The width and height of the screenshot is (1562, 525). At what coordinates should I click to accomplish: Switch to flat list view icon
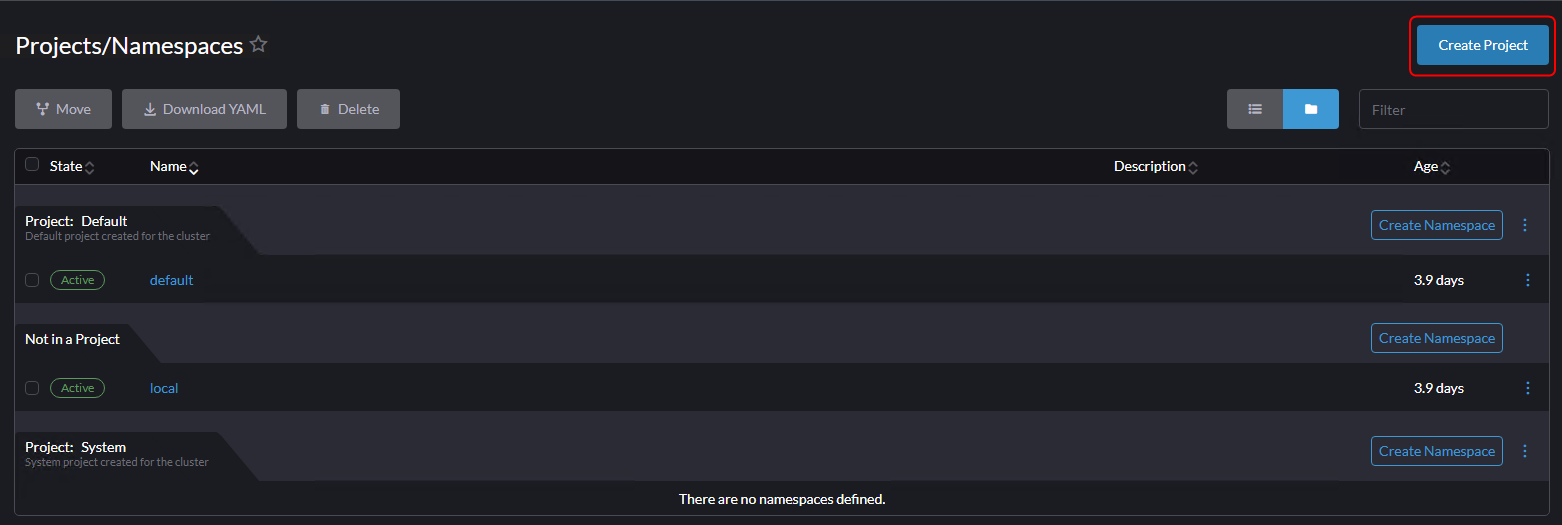click(x=1255, y=109)
